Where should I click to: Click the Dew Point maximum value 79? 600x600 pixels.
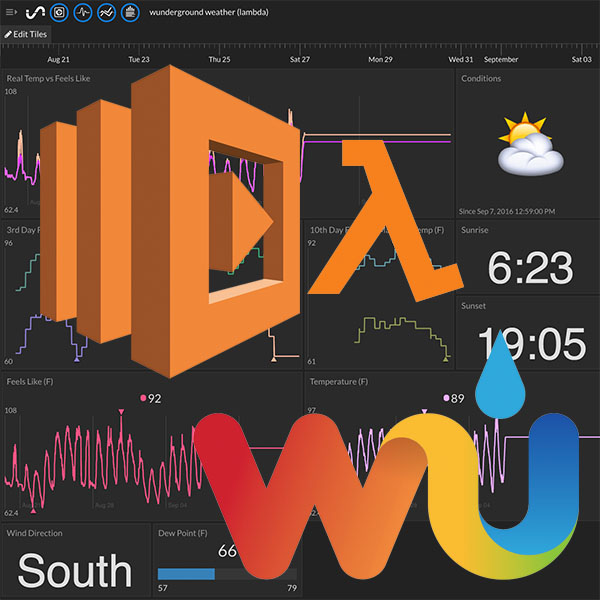pos(292,588)
